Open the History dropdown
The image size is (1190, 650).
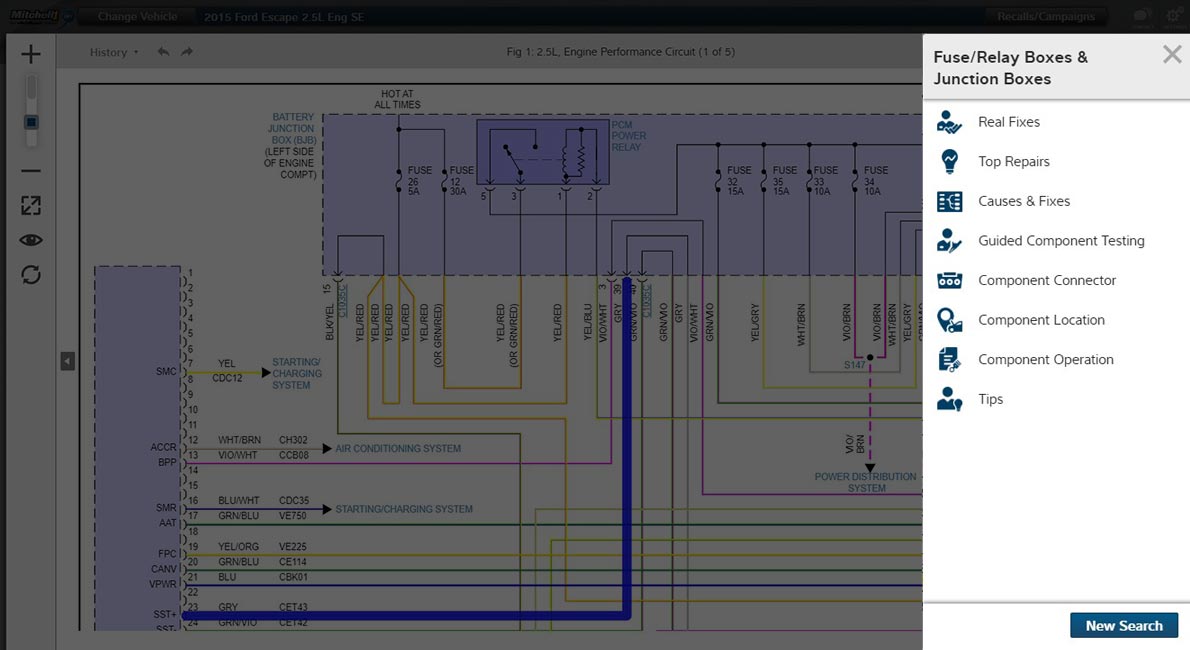[x=114, y=52]
